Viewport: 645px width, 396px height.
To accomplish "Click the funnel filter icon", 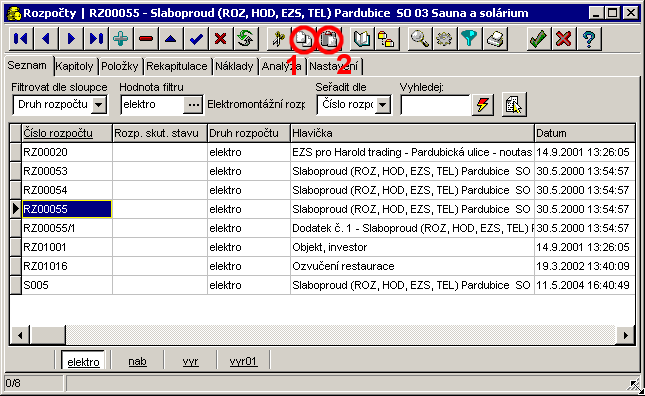I will (x=470, y=39).
